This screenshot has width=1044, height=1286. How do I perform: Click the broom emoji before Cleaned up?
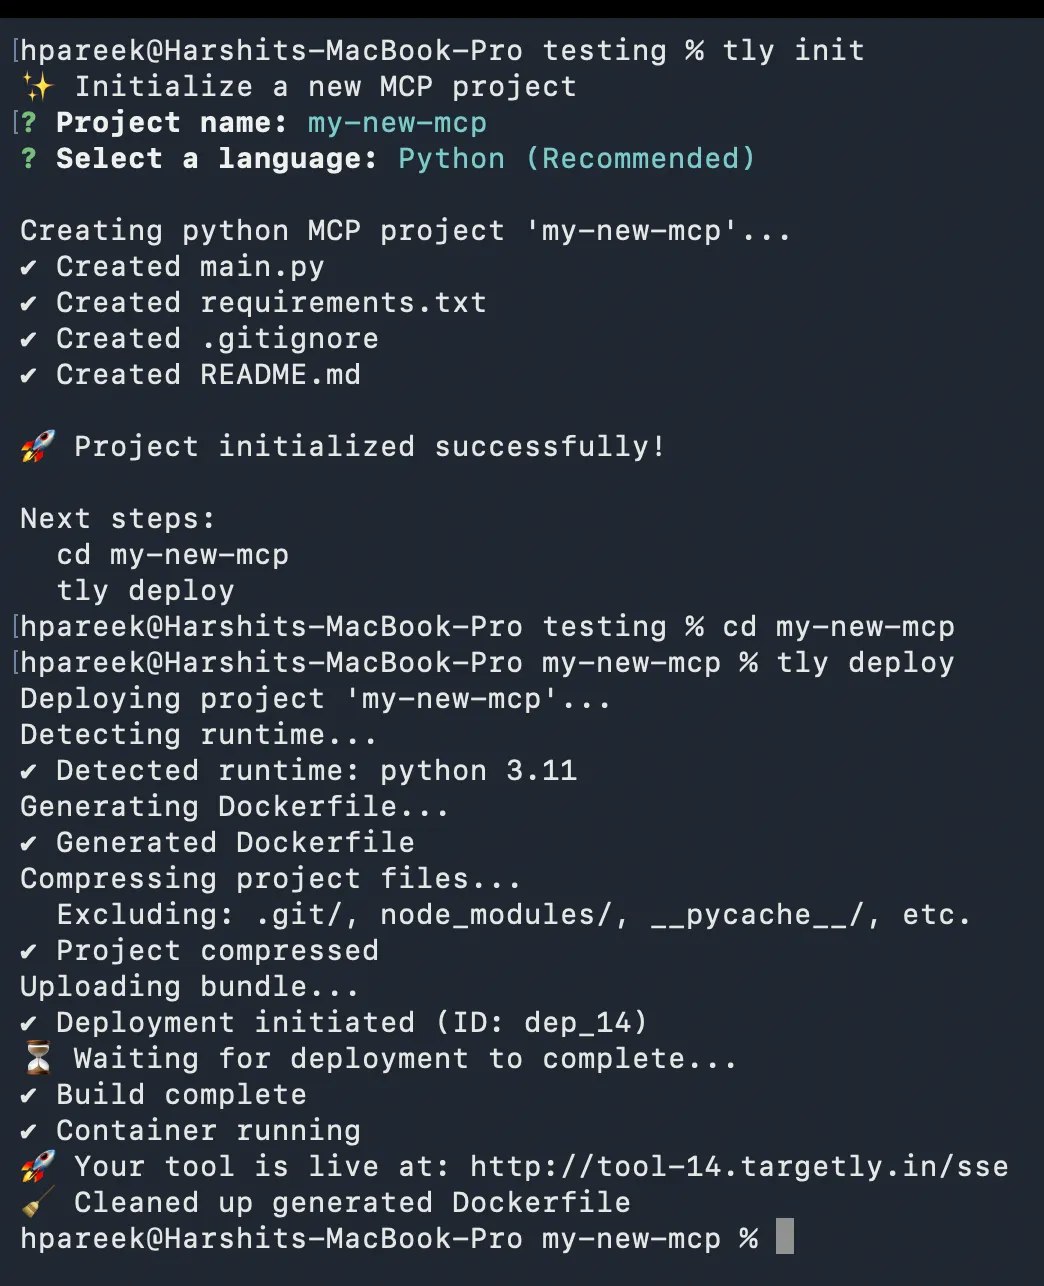coord(38,1203)
